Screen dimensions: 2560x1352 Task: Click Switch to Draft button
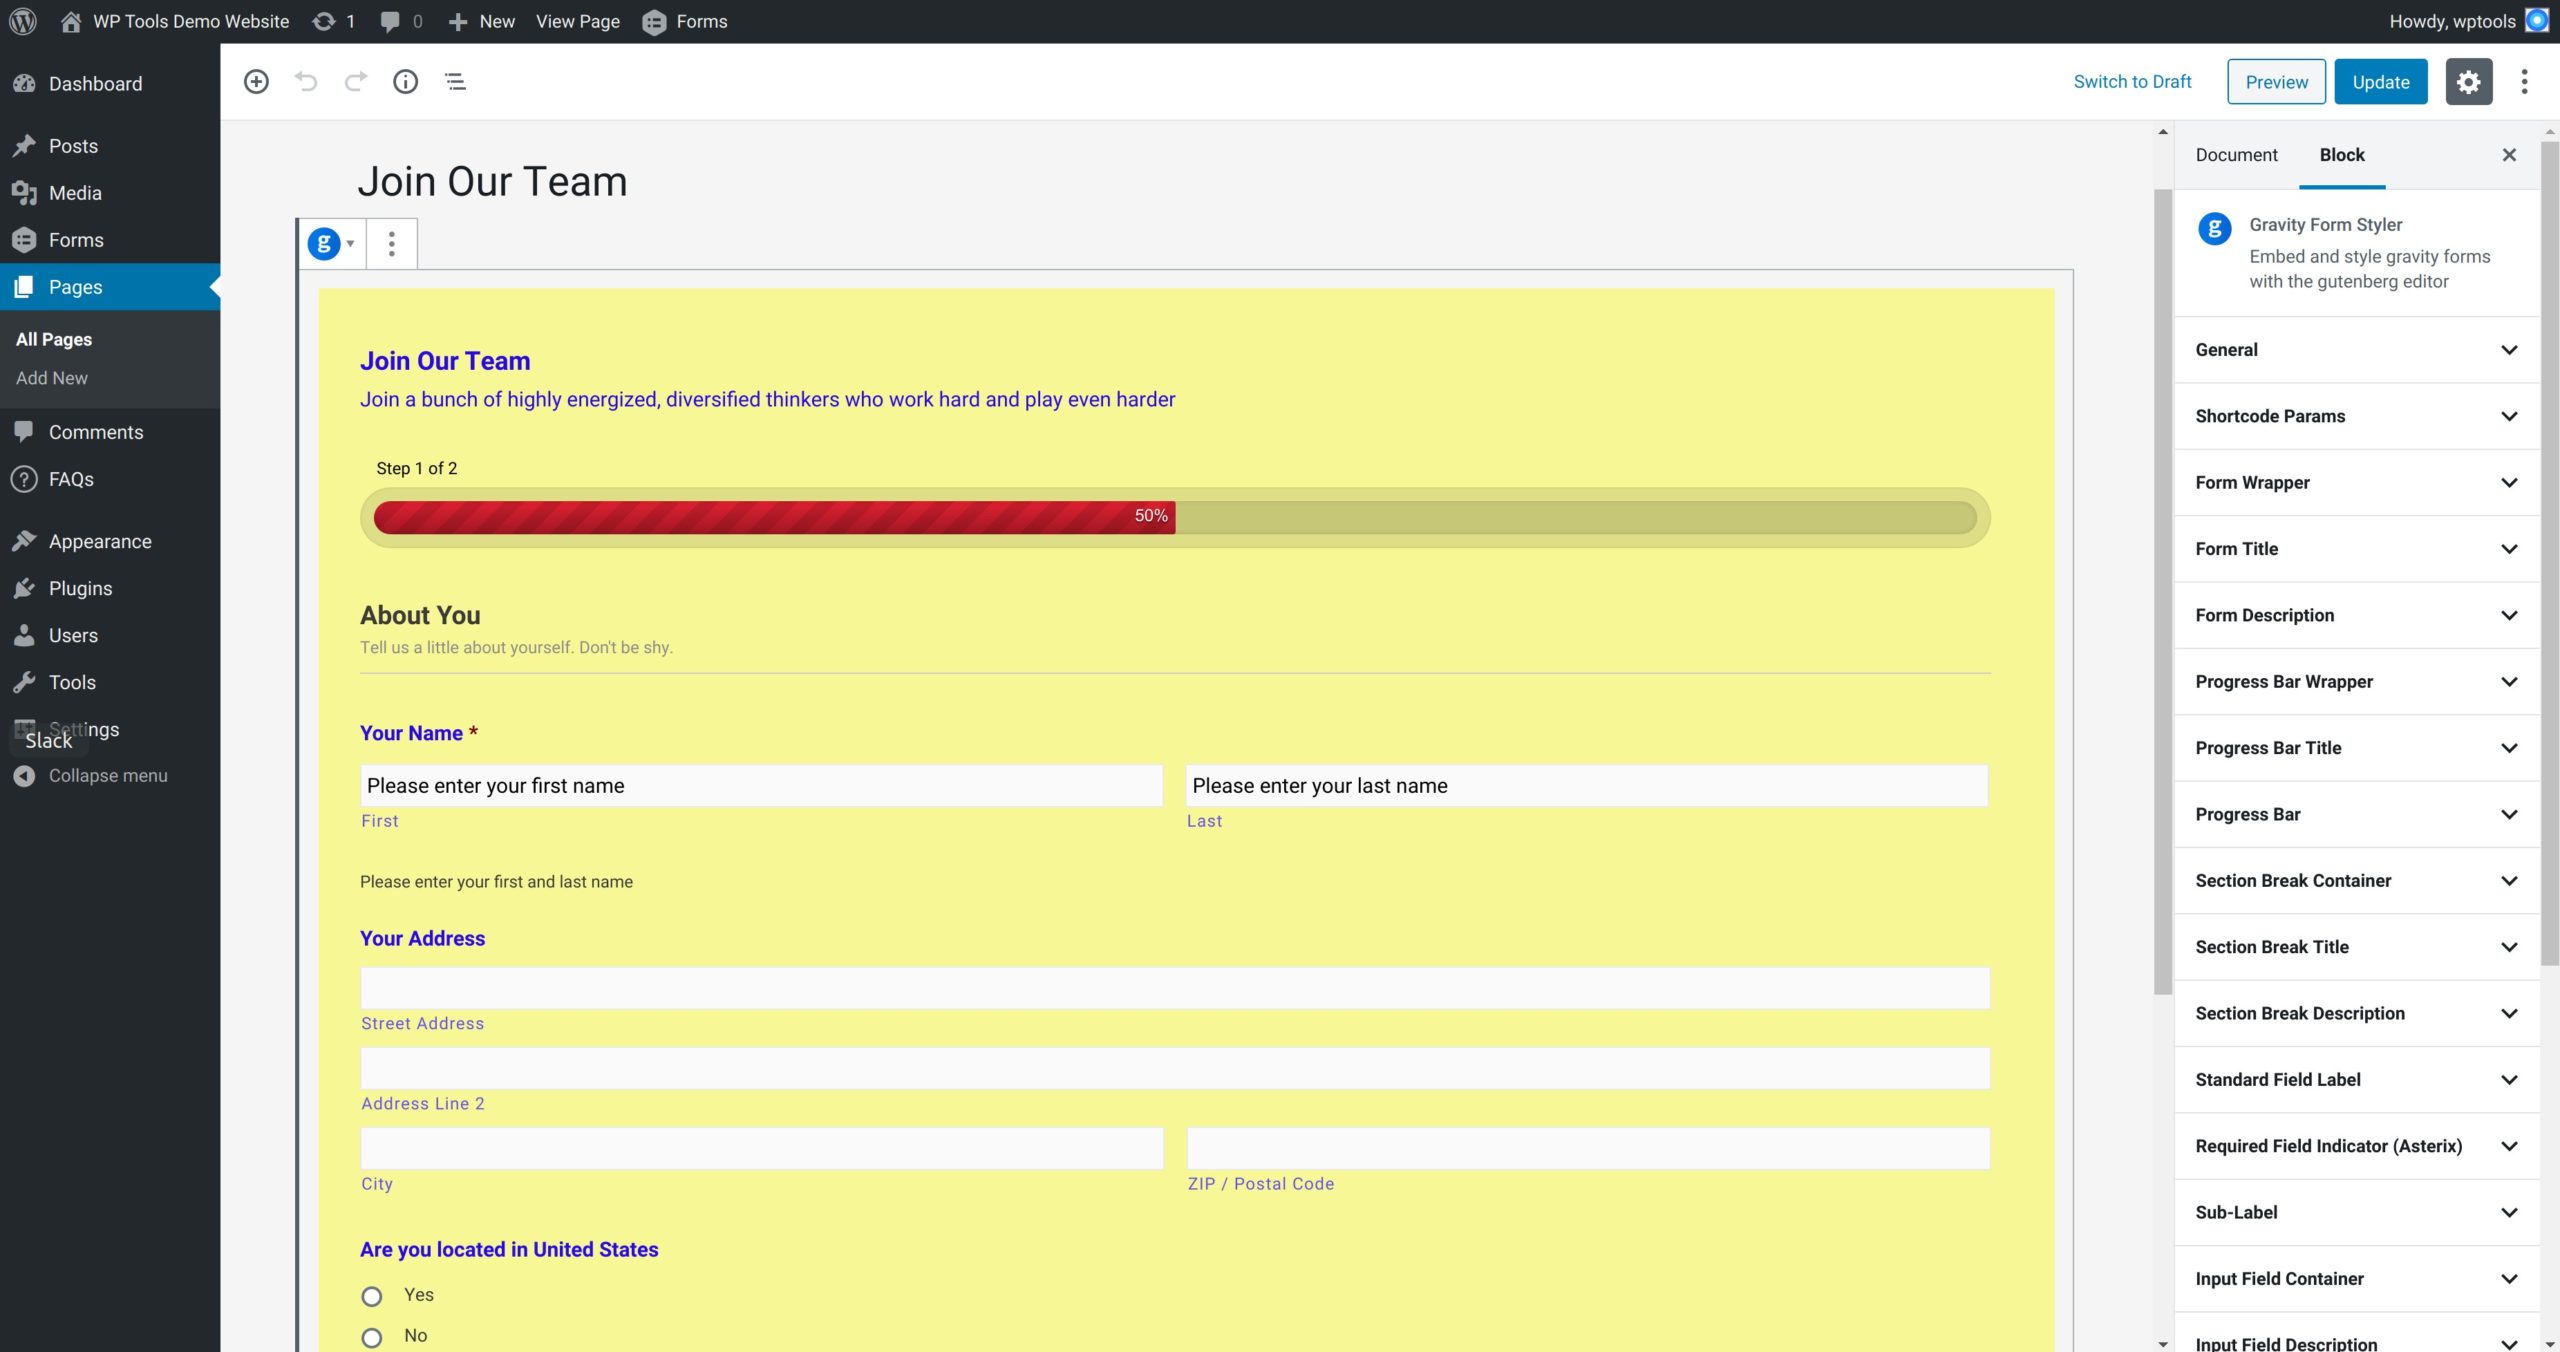tap(2132, 80)
